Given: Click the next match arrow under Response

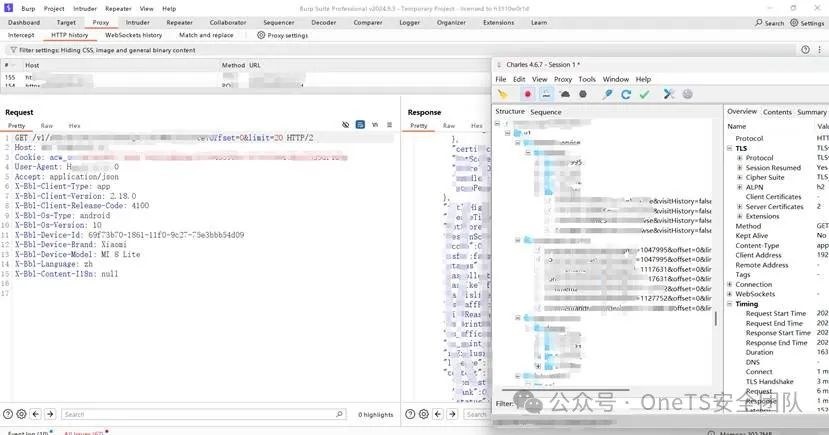Looking at the screenshot, I should [x=452, y=414].
